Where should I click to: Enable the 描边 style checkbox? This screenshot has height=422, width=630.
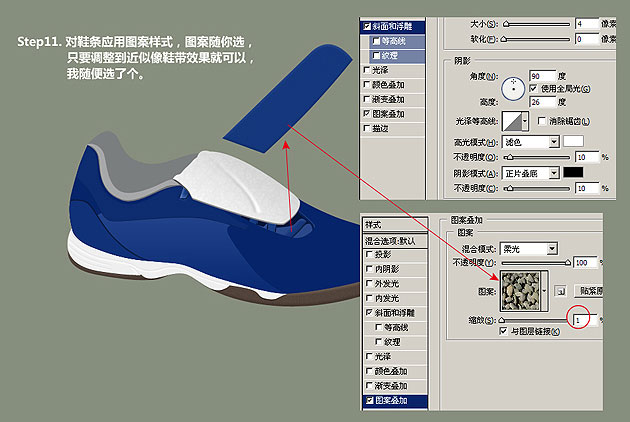coord(365,129)
